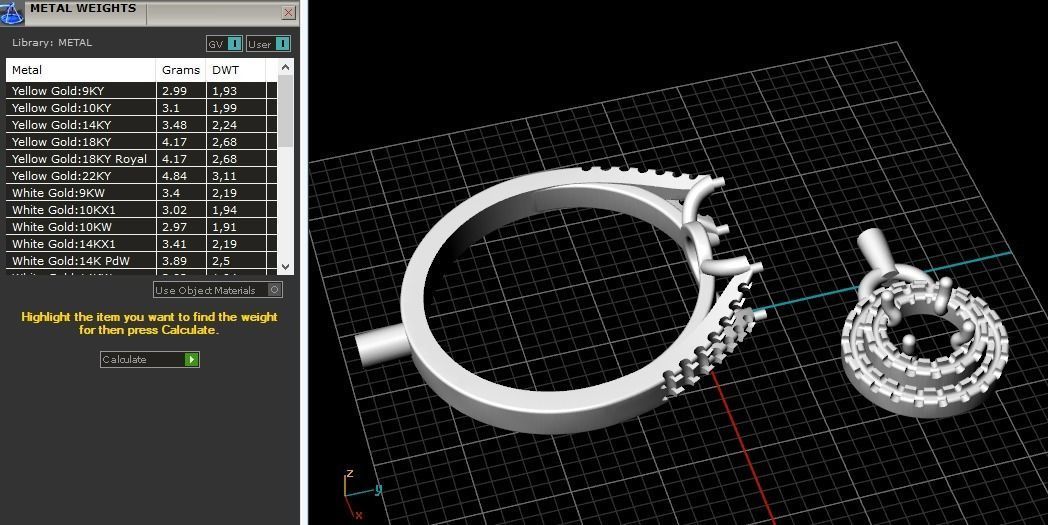This screenshot has width=1048, height=525.
Task: Click the 3,11 DWT value
Action: coord(225,176)
